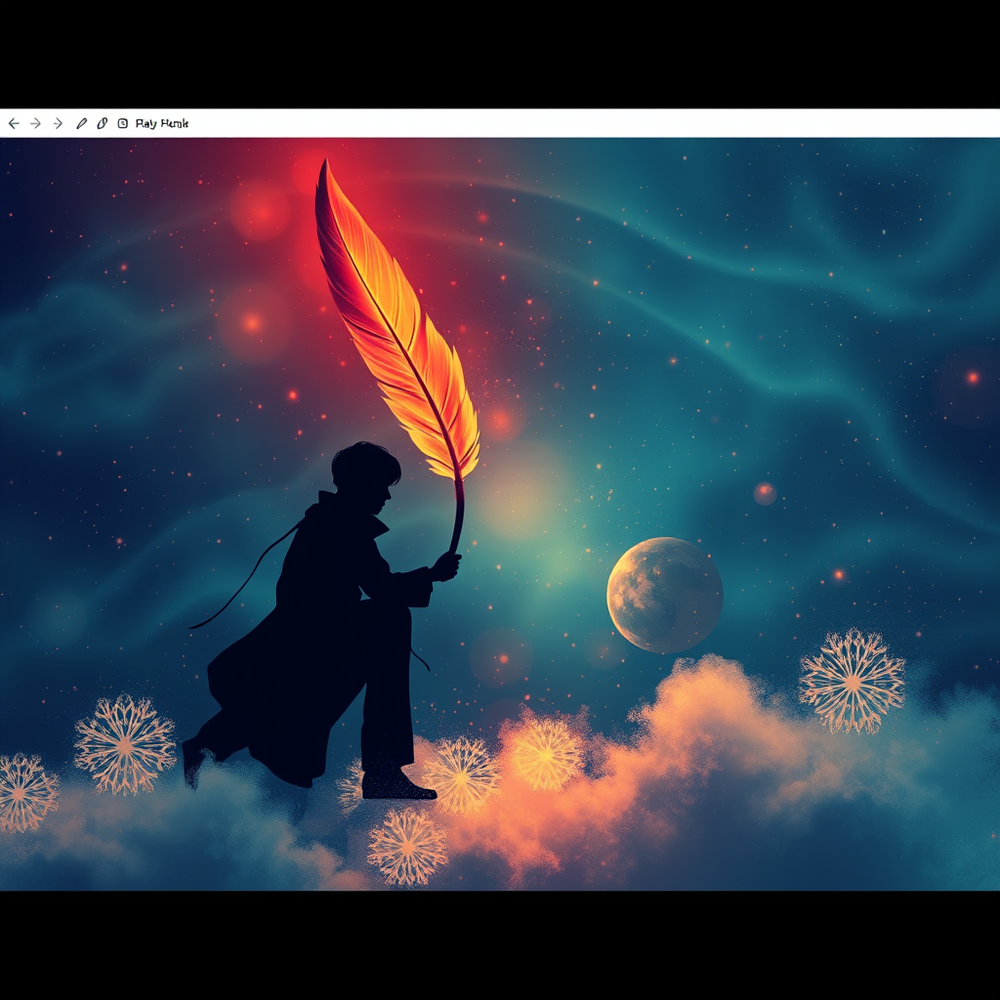This screenshot has width=1000, height=1000.
Task: Click the moon in the image
Action: click(x=664, y=595)
